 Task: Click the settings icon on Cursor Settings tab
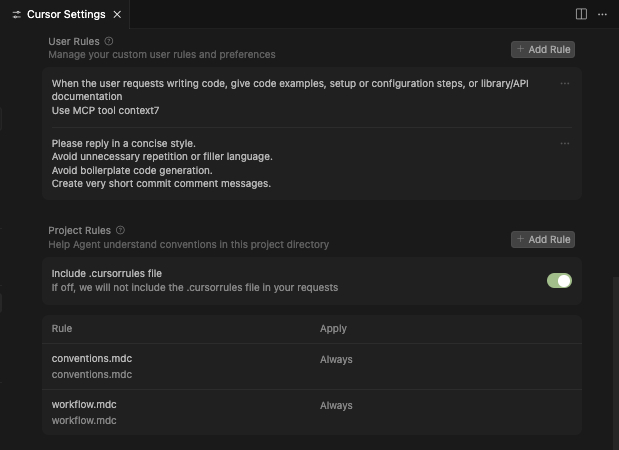pyautogui.click(x=17, y=14)
